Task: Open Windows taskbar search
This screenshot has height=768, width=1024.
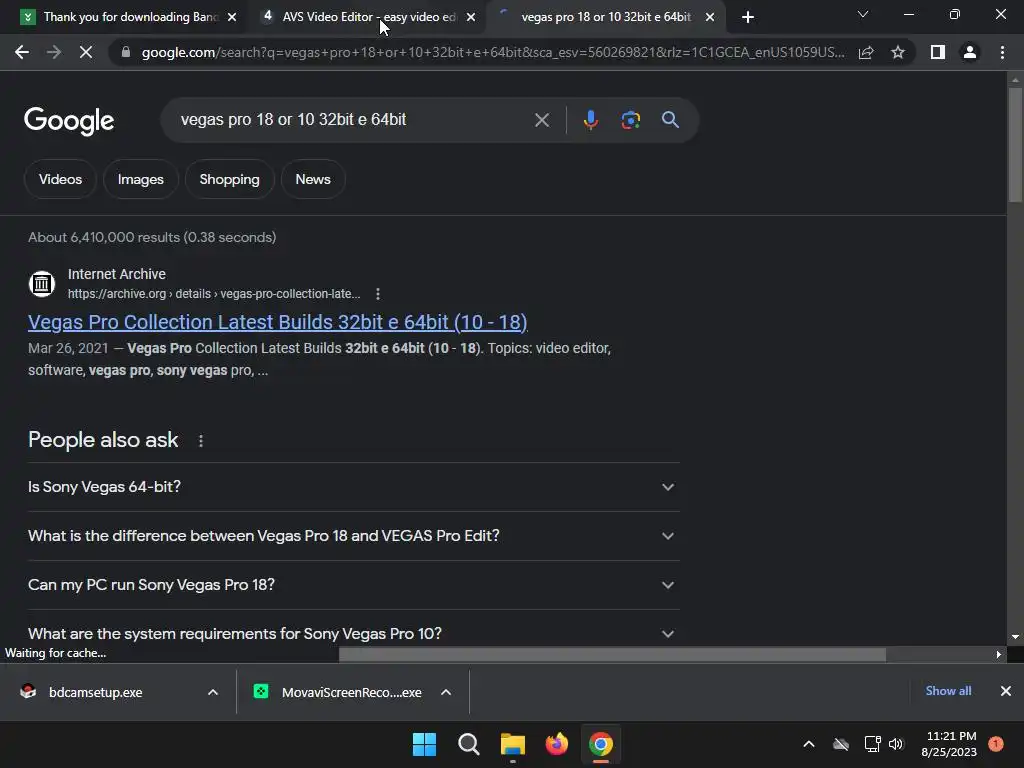Action: [468, 744]
